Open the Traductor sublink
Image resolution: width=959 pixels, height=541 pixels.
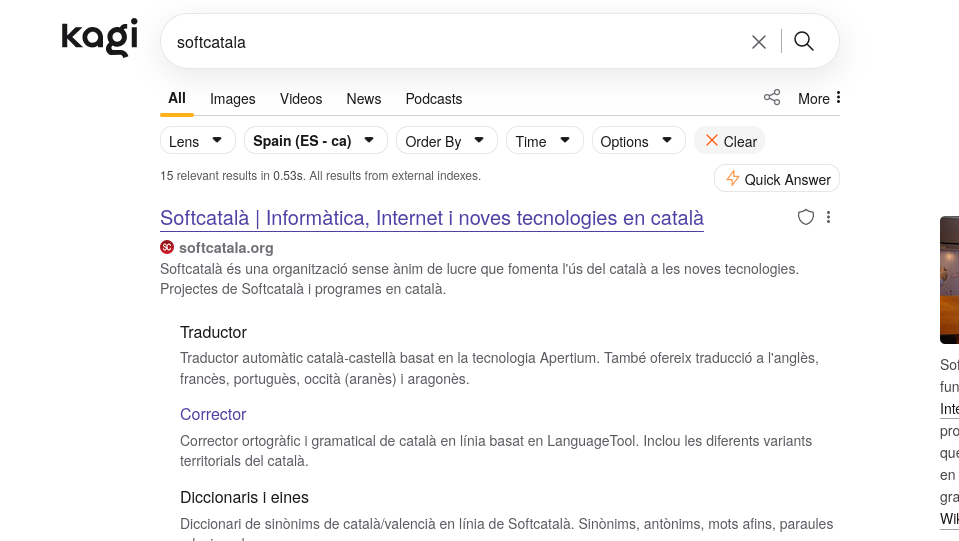click(x=213, y=333)
